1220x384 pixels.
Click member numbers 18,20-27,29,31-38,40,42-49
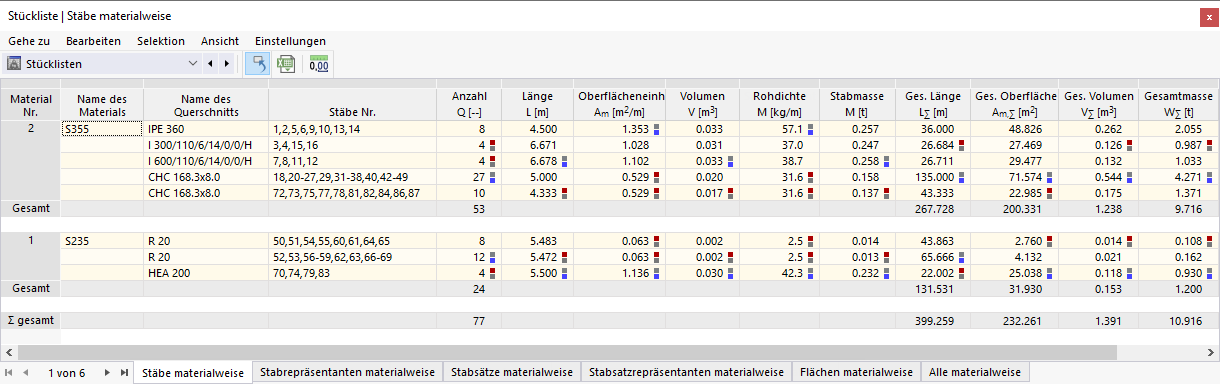point(353,177)
